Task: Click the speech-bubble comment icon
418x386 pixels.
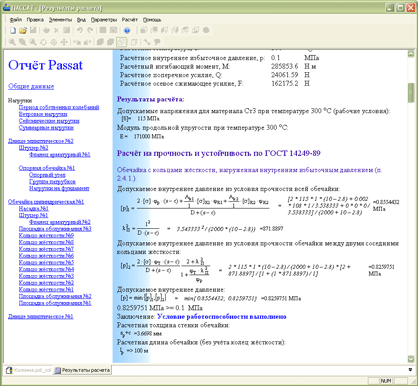Action: [157, 42]
